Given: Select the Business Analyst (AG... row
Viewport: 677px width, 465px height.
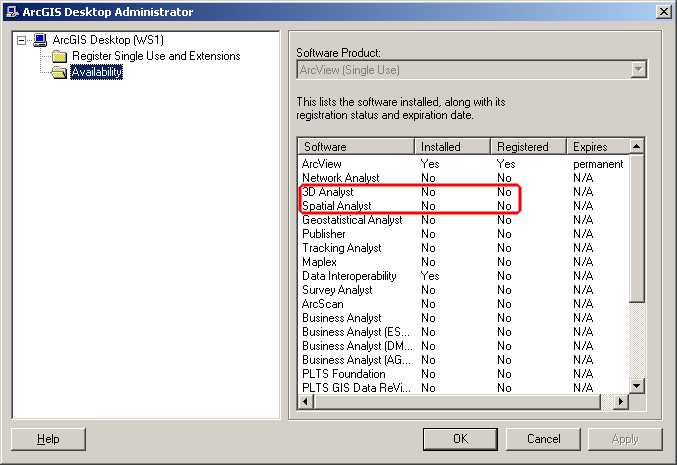Looking at the screenshot, I should coord(464,360).
